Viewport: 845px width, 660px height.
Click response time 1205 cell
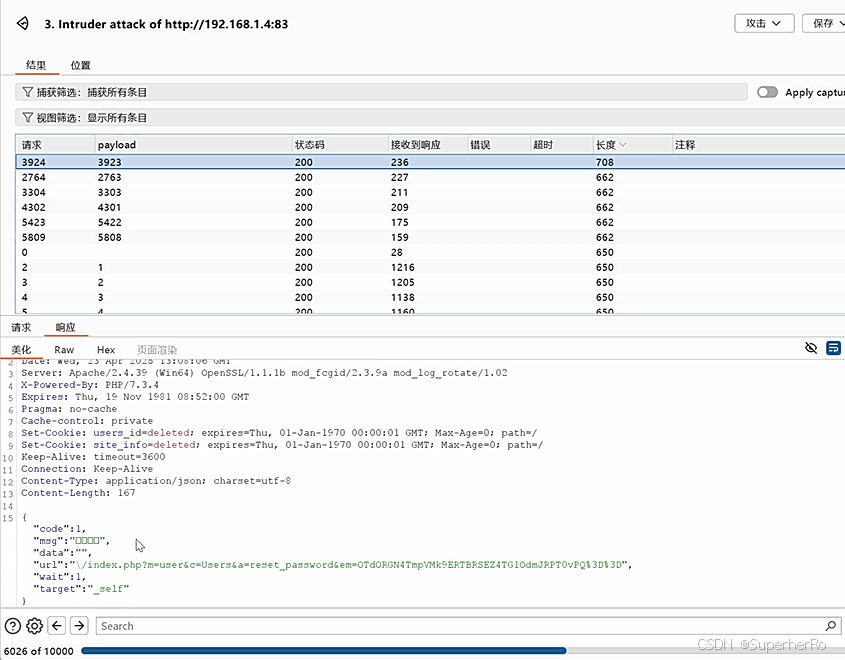(x=403, y=282)
